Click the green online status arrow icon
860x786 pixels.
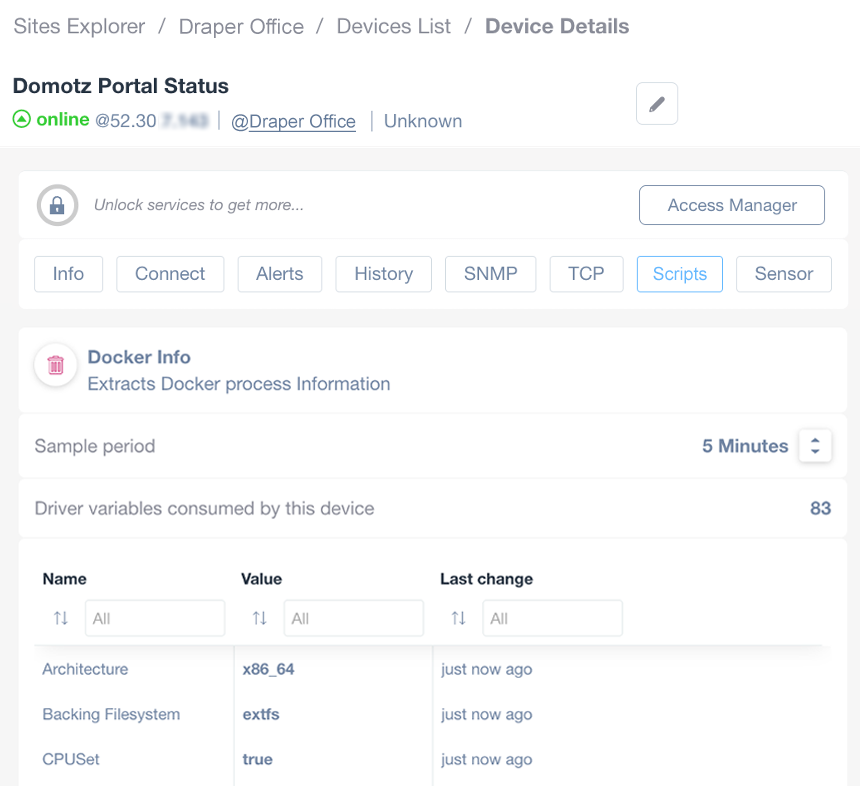click(x=21, y=119)
